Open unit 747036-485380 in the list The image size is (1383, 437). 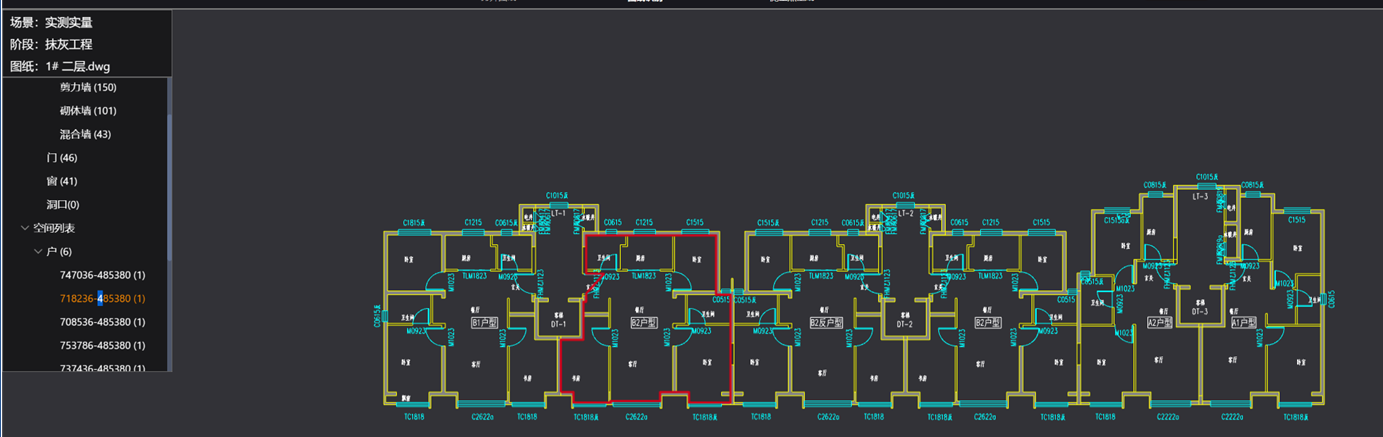pos(102,275)
